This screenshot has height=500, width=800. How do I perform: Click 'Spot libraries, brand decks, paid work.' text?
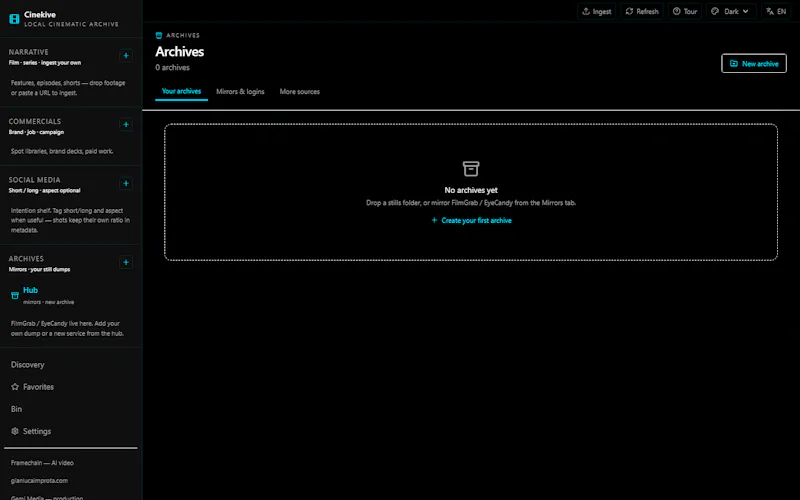[62, 151]
